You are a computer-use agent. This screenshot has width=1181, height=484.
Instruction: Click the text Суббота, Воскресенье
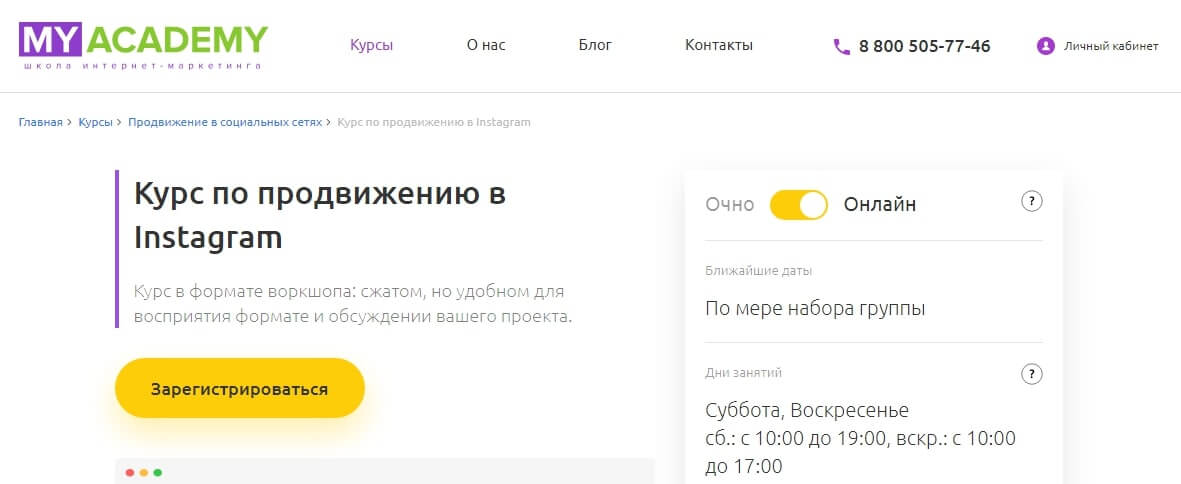pyautogui.click(x=807, y=410)
